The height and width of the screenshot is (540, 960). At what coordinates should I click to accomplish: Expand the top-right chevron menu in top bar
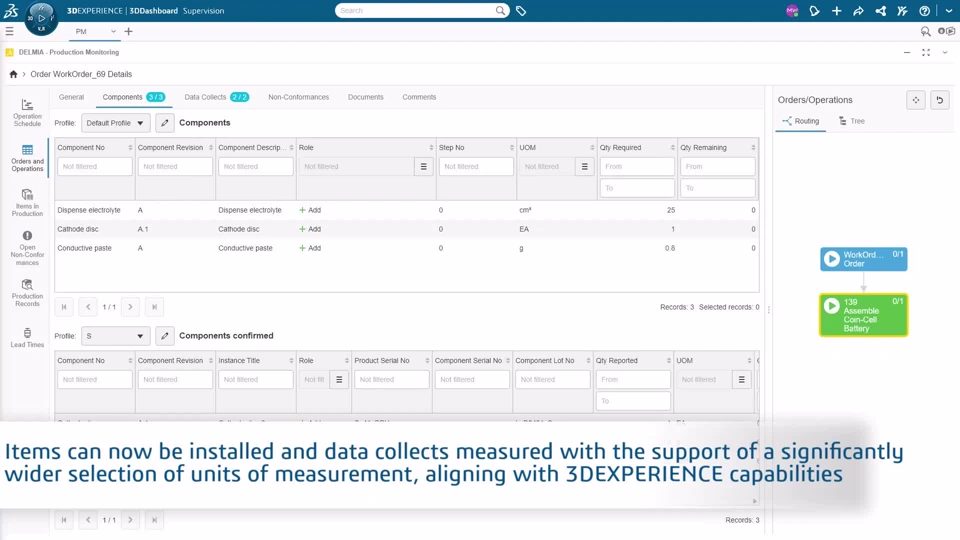[949, 11]
